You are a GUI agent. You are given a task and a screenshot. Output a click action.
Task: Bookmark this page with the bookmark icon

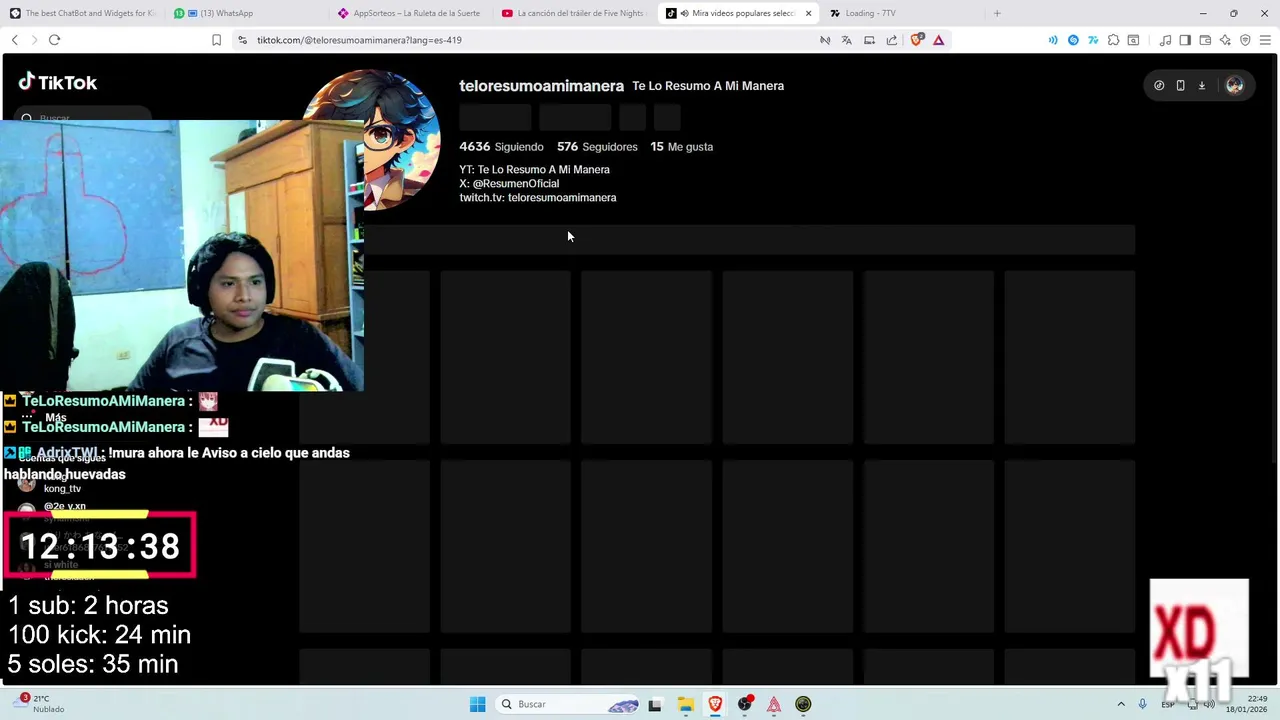[216, 40]
